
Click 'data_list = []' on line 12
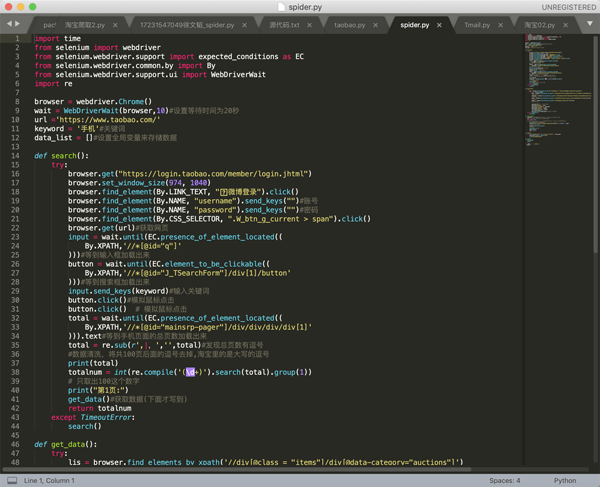pos(64,138)
